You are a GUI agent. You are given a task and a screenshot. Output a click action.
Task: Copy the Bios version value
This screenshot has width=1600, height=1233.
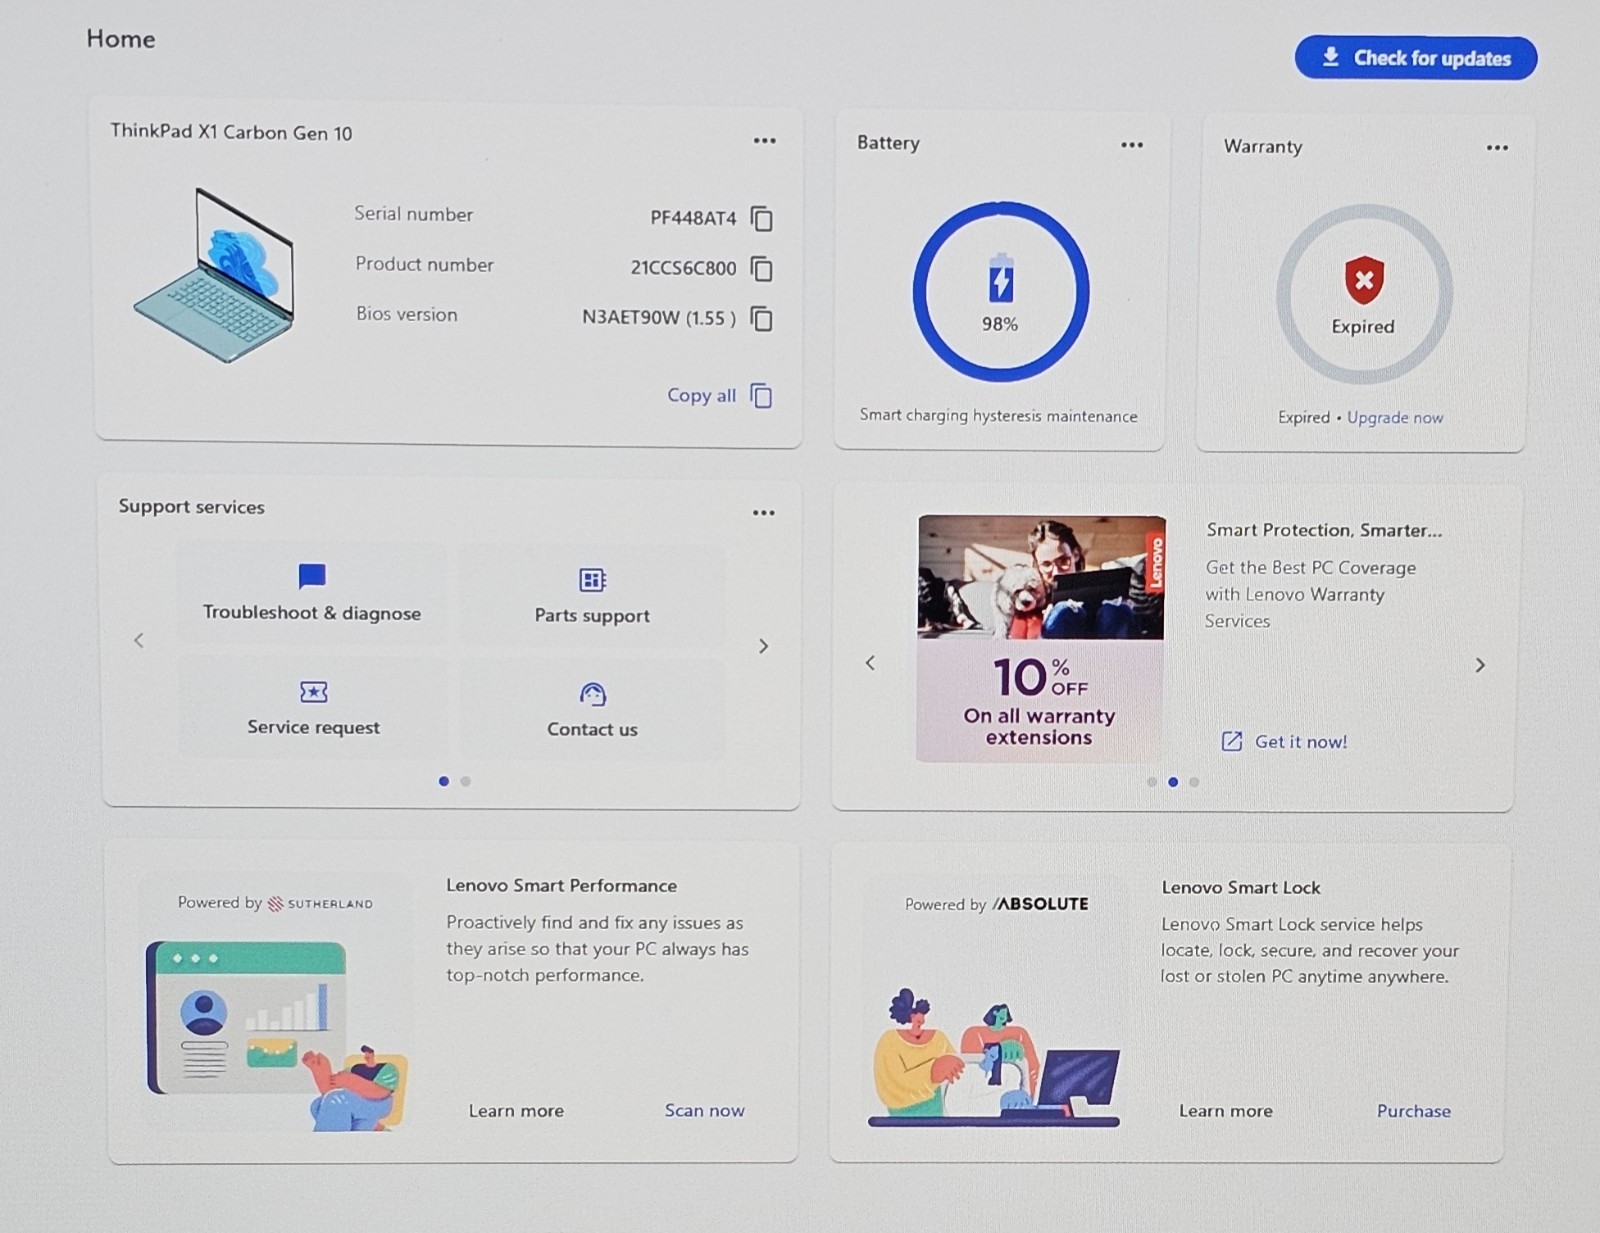coord(762,319)
